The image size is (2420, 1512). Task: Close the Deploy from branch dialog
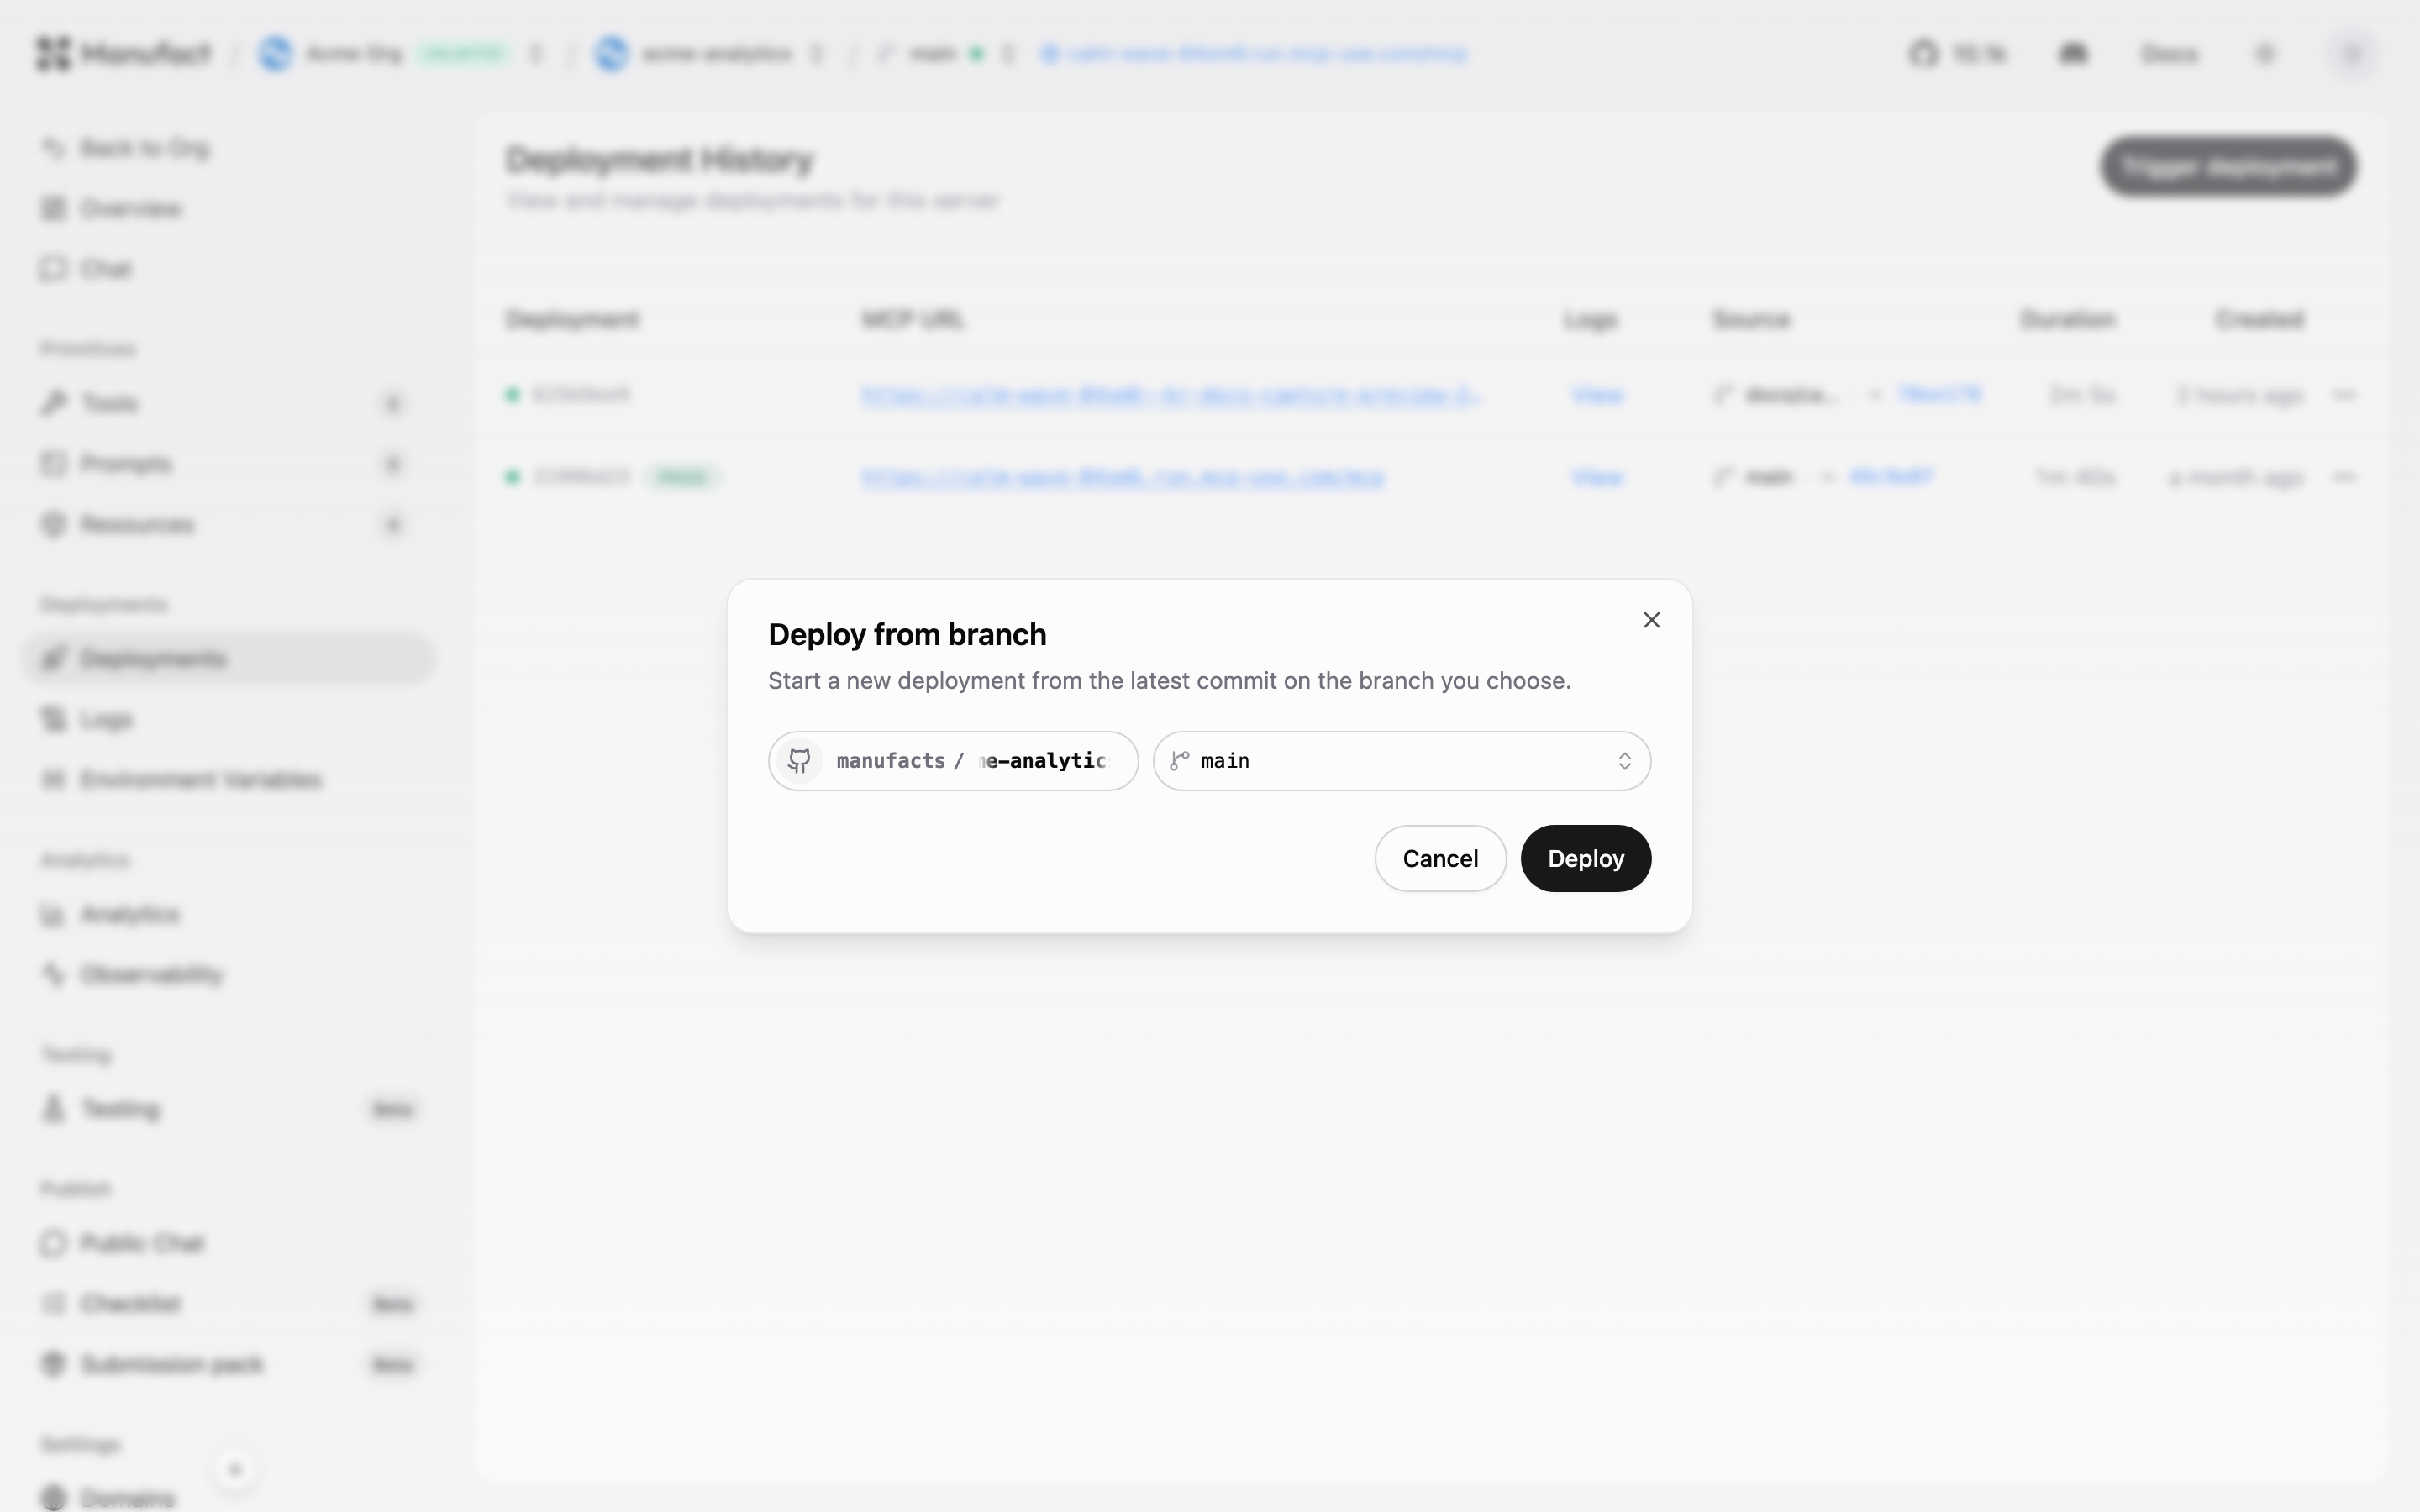[1651, 620]
